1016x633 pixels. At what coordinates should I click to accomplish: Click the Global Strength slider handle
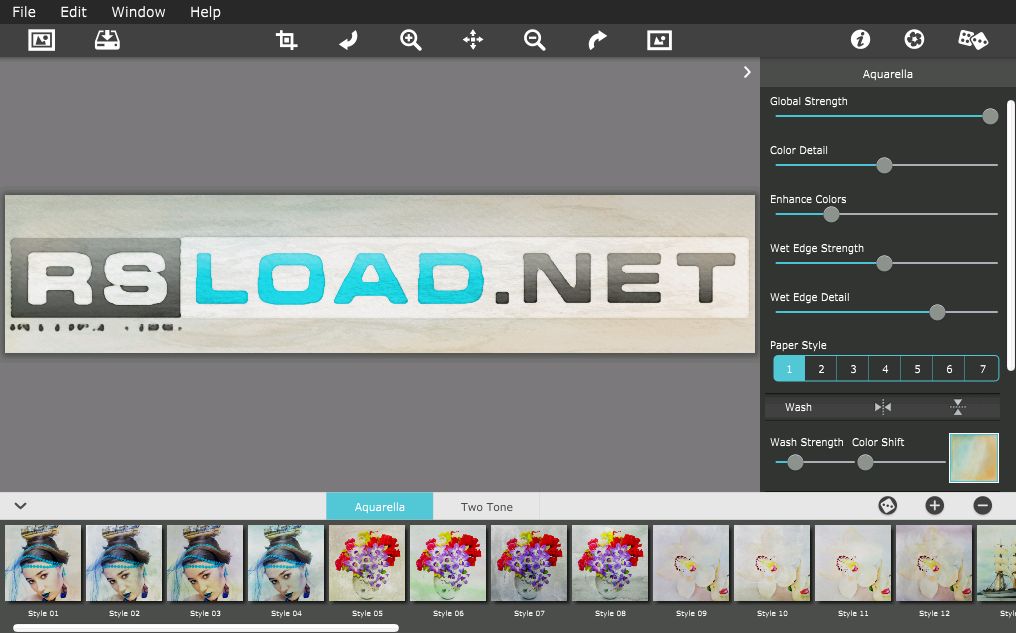(989, 116)
